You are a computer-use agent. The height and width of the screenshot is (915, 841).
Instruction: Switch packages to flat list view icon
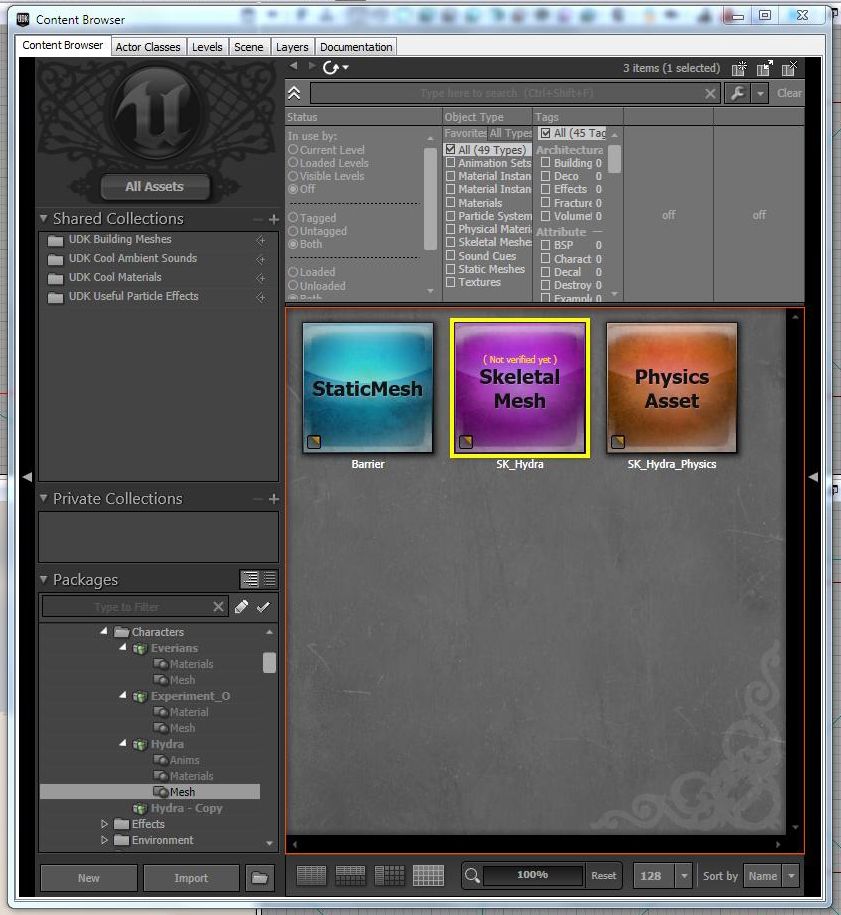click(269, 579)
